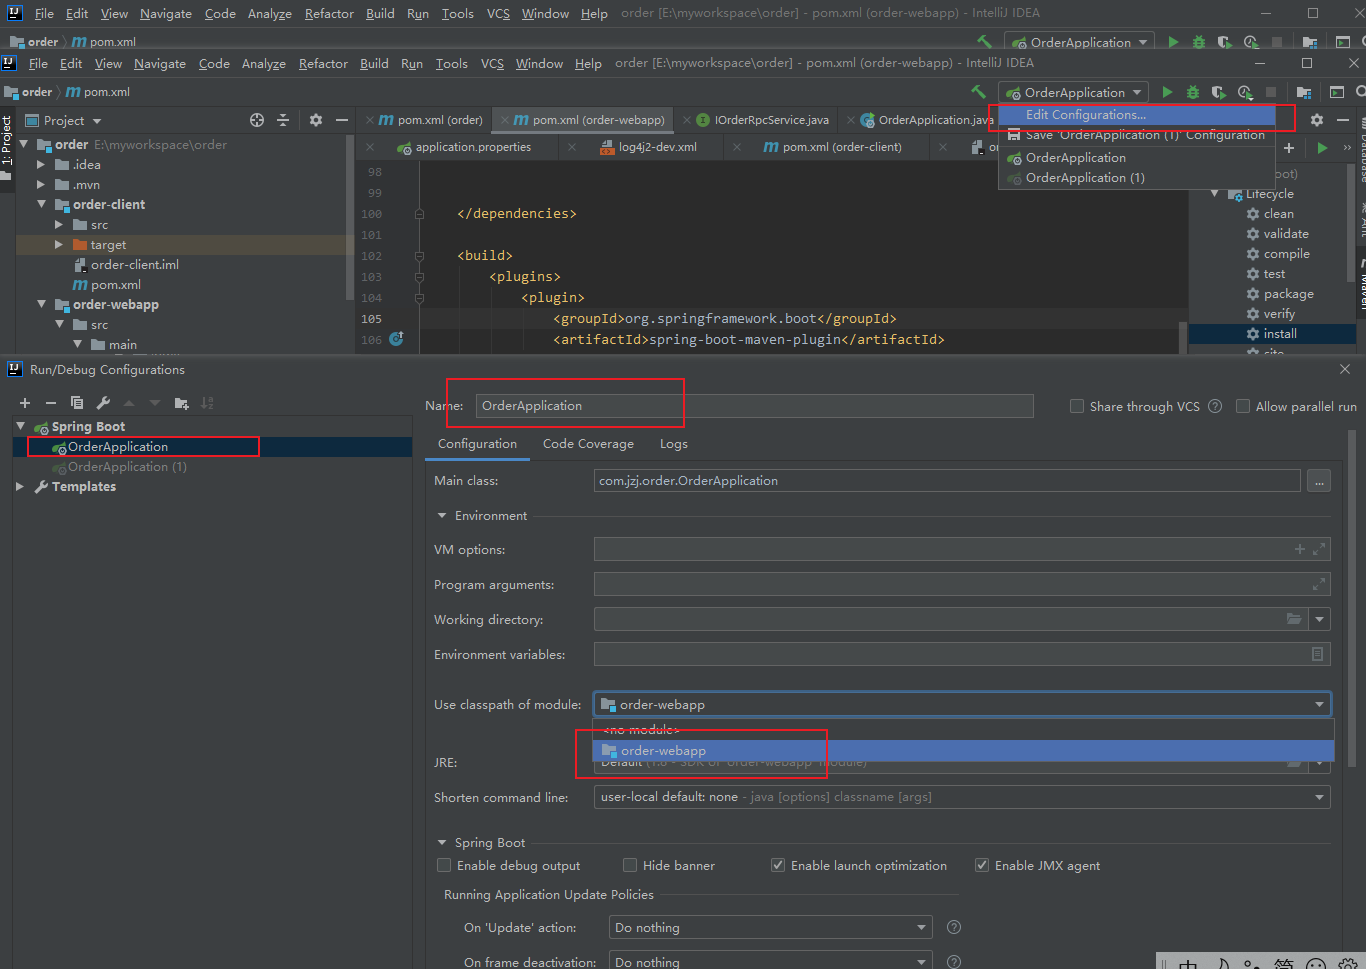Toggle Allow parallel run checkbox

tap(1243, 406)
